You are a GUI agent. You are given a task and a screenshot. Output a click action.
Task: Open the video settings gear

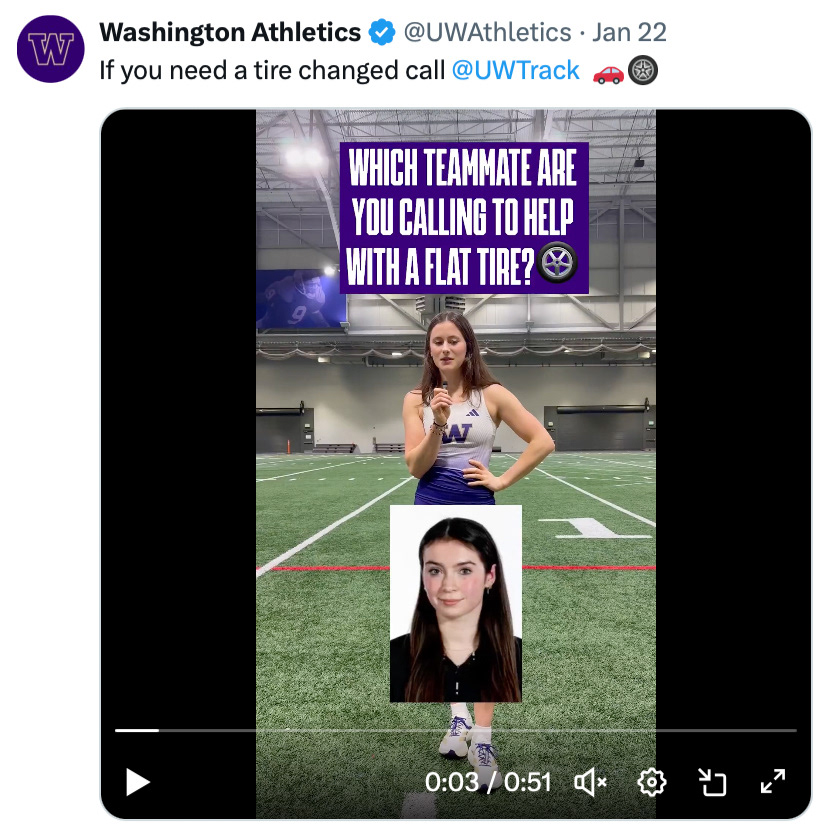tap(651, 781)
